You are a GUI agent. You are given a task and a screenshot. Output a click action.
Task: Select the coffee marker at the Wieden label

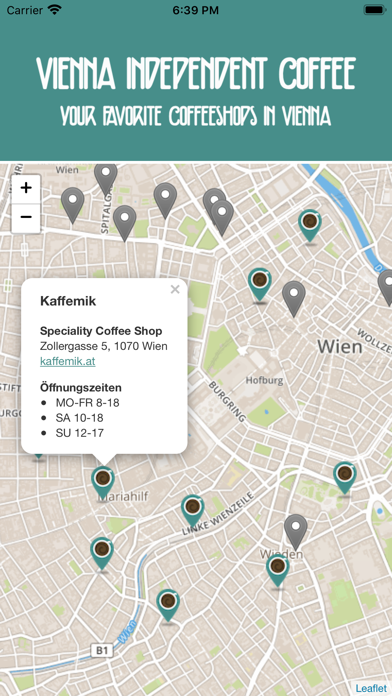click(x=278, y=571)
